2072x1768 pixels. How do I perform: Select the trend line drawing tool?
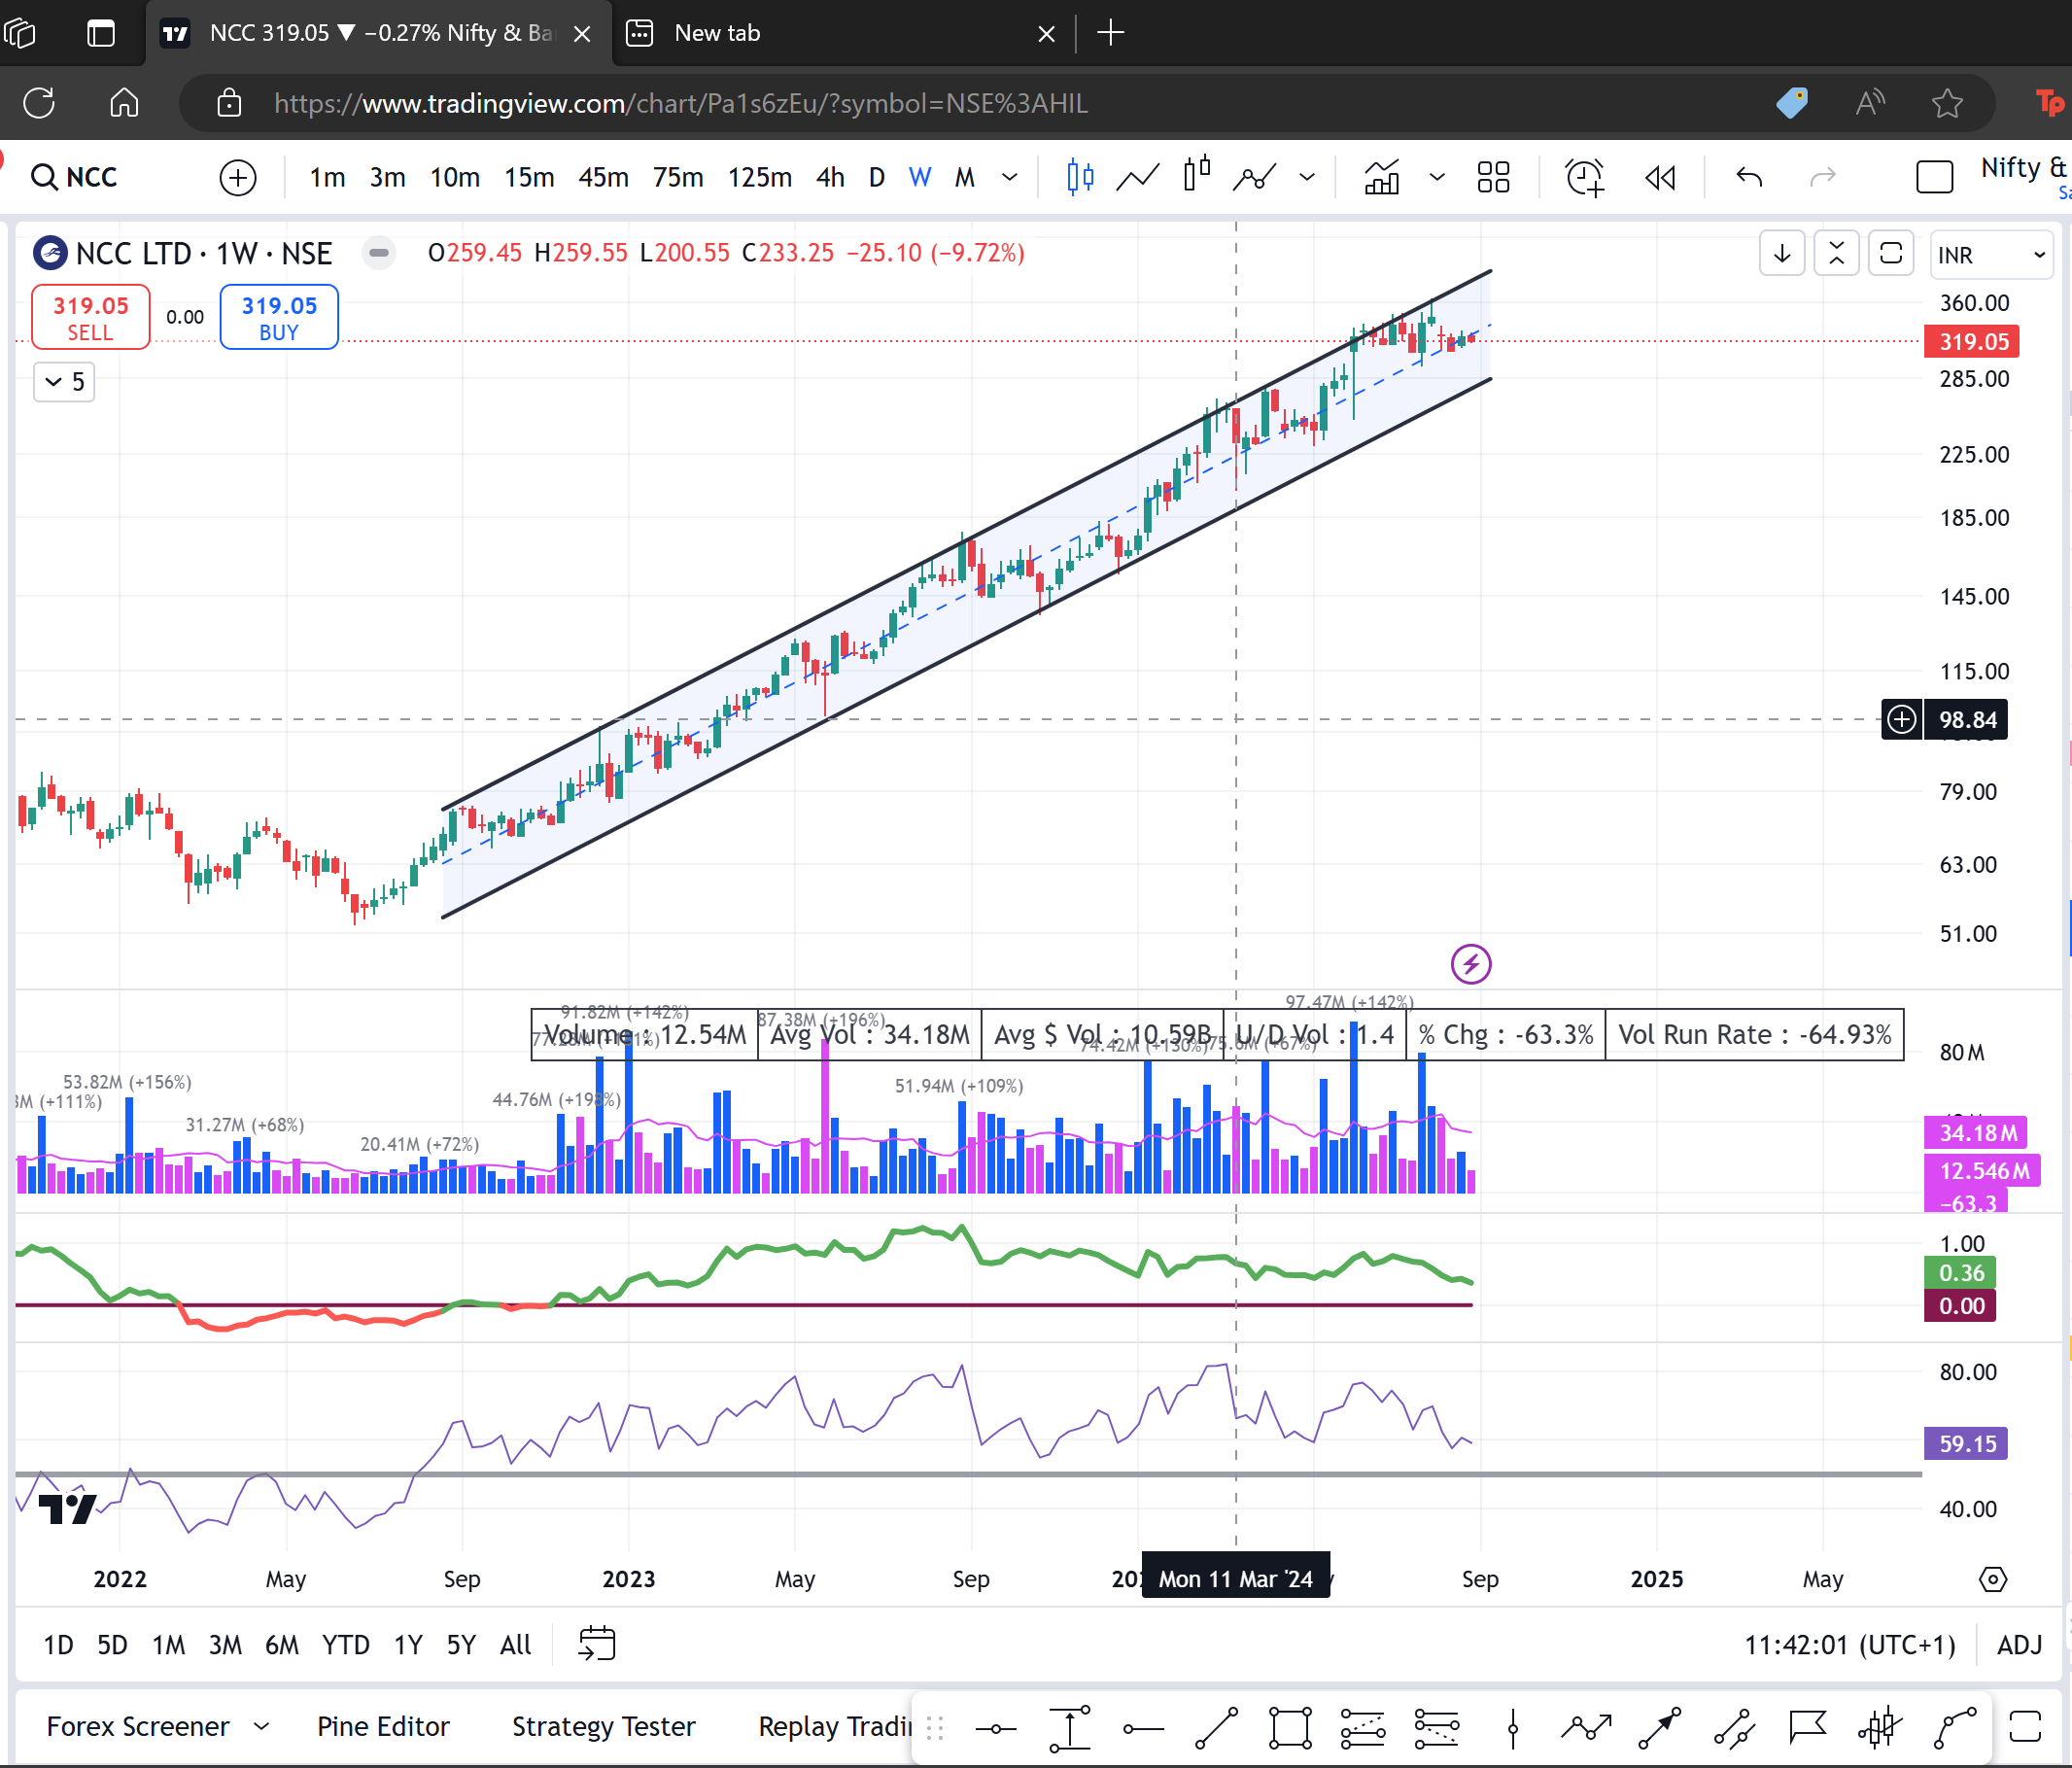point(1216,1728)
